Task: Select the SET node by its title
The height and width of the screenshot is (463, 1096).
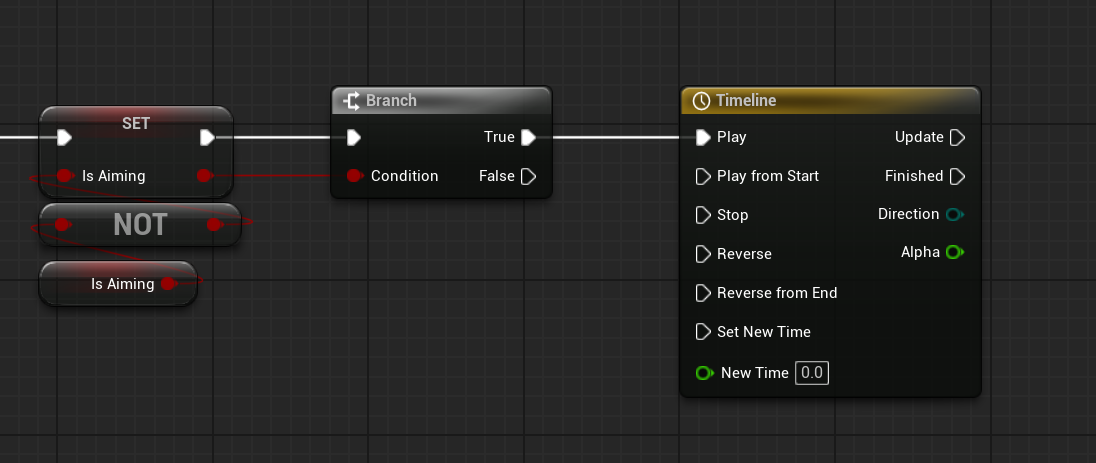Action: tap(136, 123)
